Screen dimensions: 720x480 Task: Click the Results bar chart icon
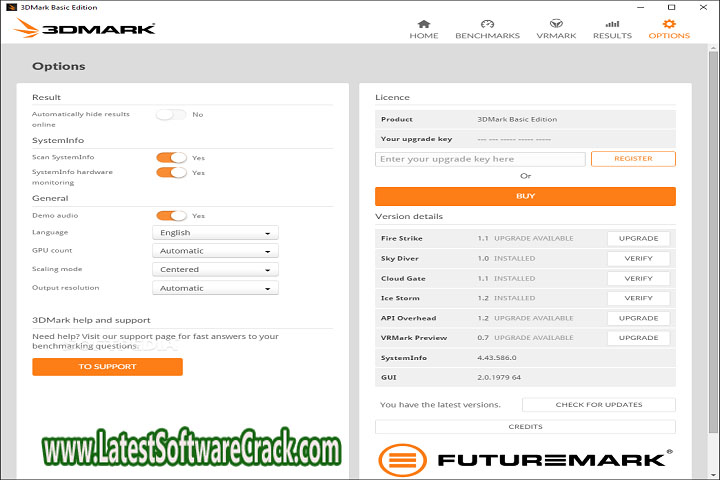tap(612, 24)
